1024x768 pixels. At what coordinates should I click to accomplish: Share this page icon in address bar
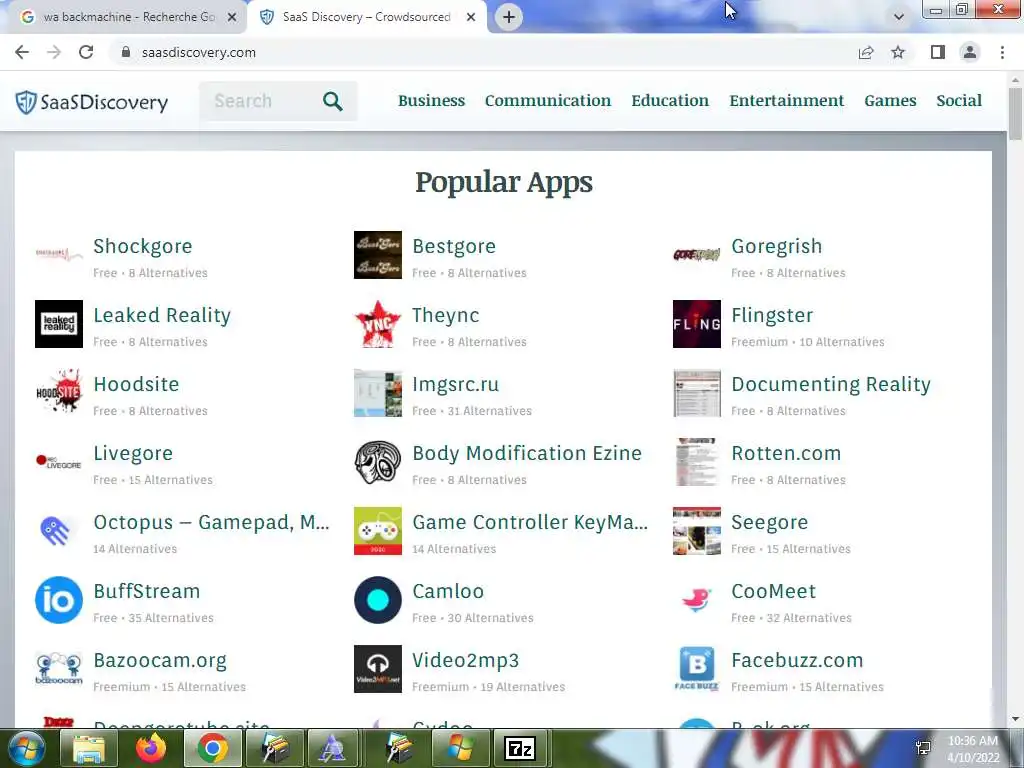click(866, 52)
